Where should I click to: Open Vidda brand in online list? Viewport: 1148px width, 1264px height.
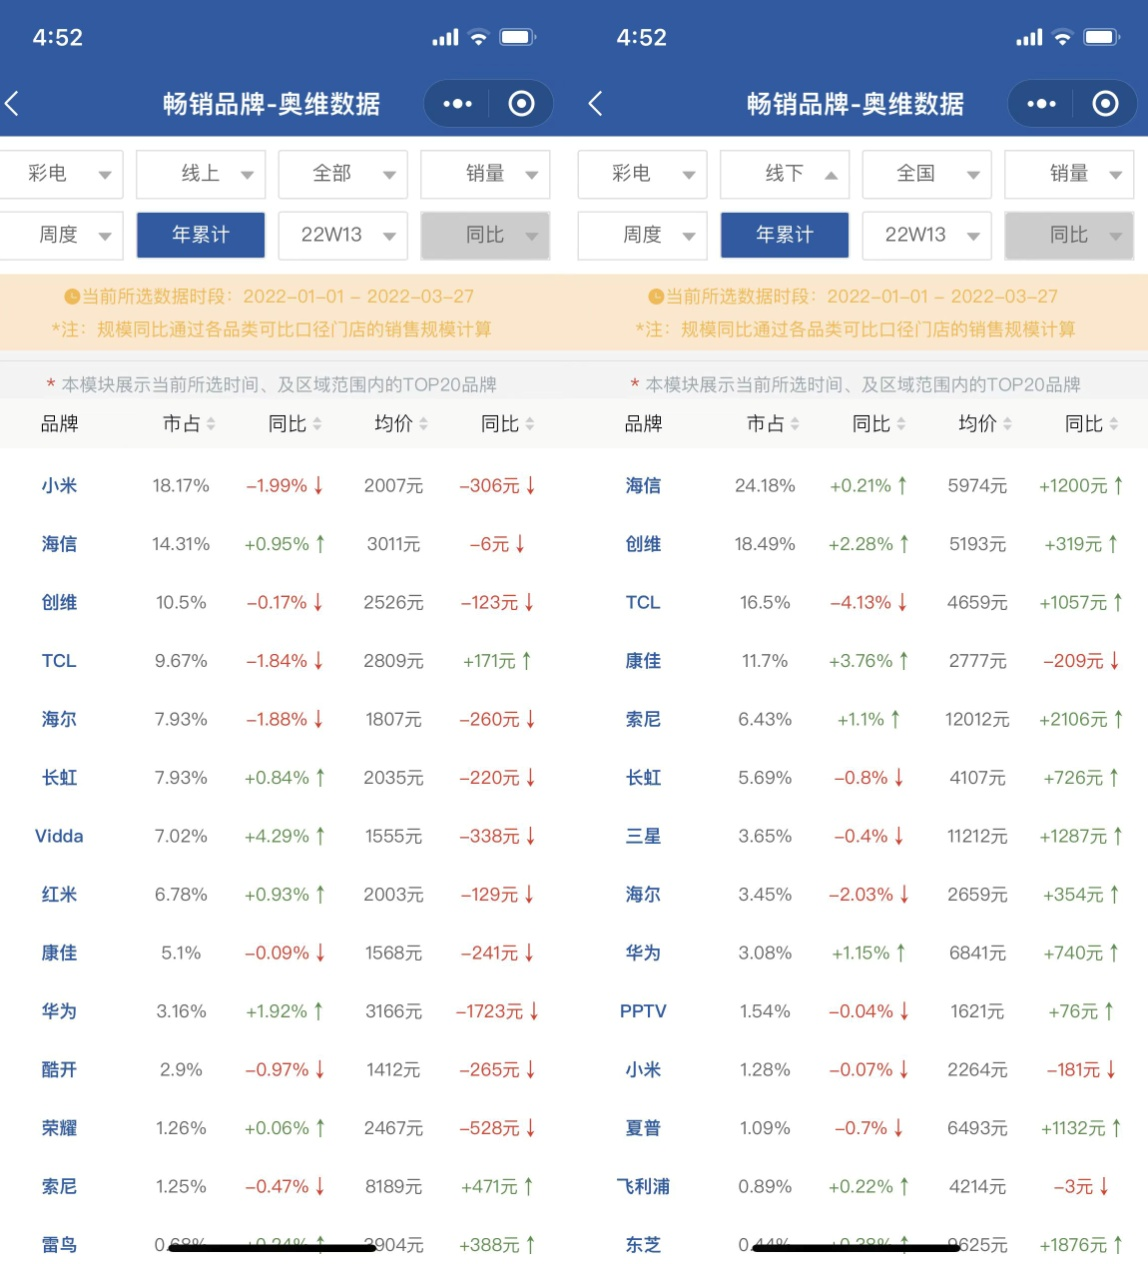click(59, 836)
